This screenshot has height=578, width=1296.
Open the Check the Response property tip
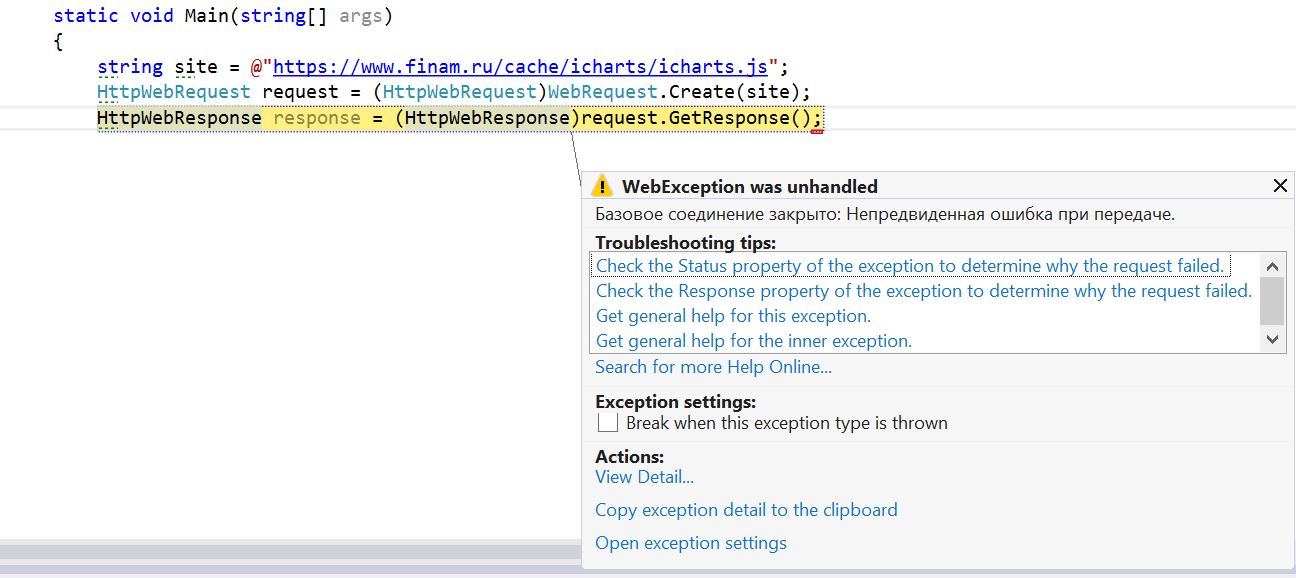coord(923,291)
